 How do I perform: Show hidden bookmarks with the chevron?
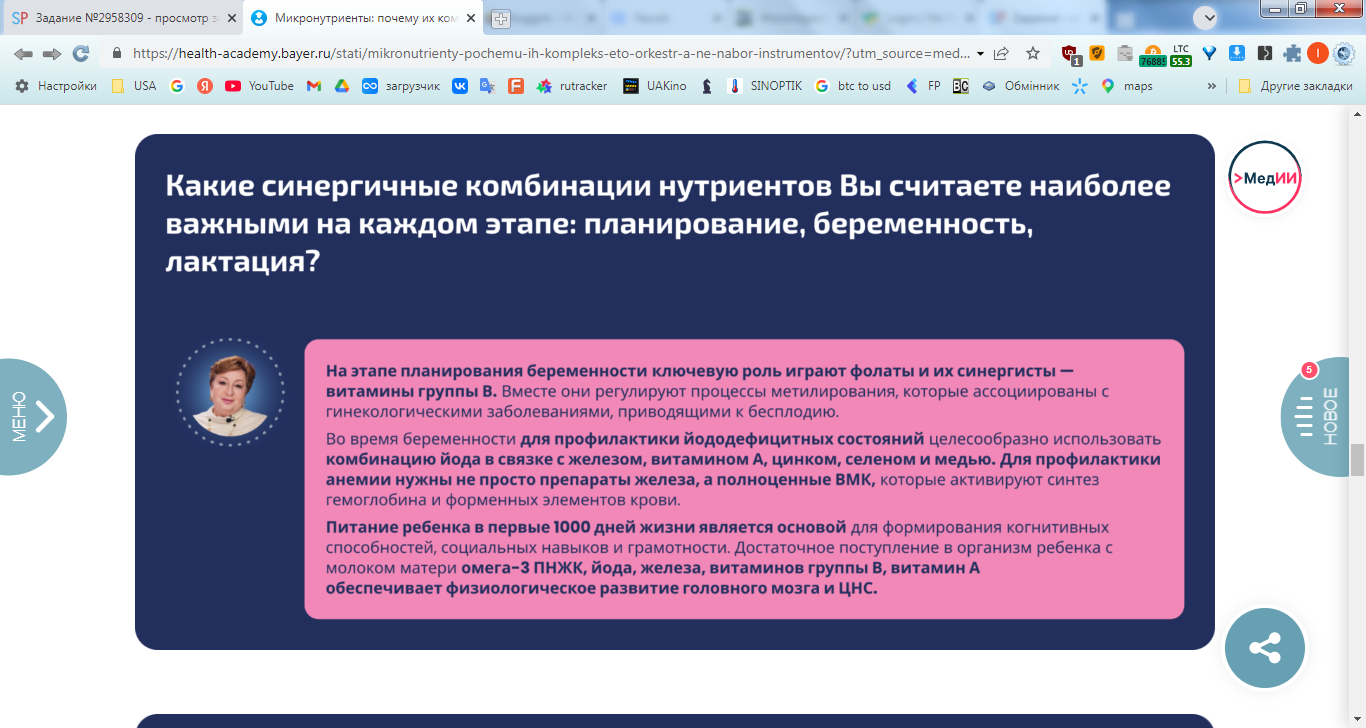[x=1212, y=86]
